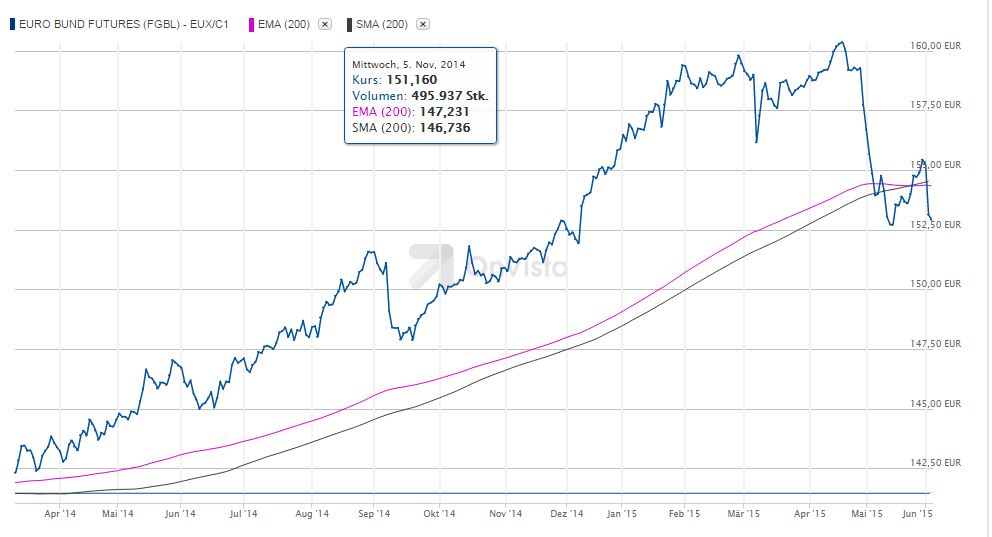This screenshot has height=537, width=992.
Task: Click the 150,00 EUR y-axis label
Action: tap(937, 284)
